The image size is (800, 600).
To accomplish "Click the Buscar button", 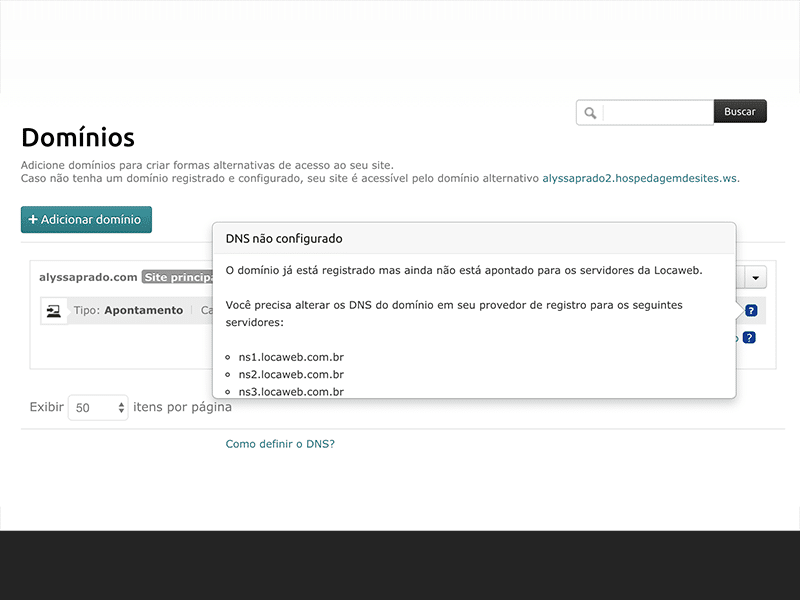I will 740,111.
